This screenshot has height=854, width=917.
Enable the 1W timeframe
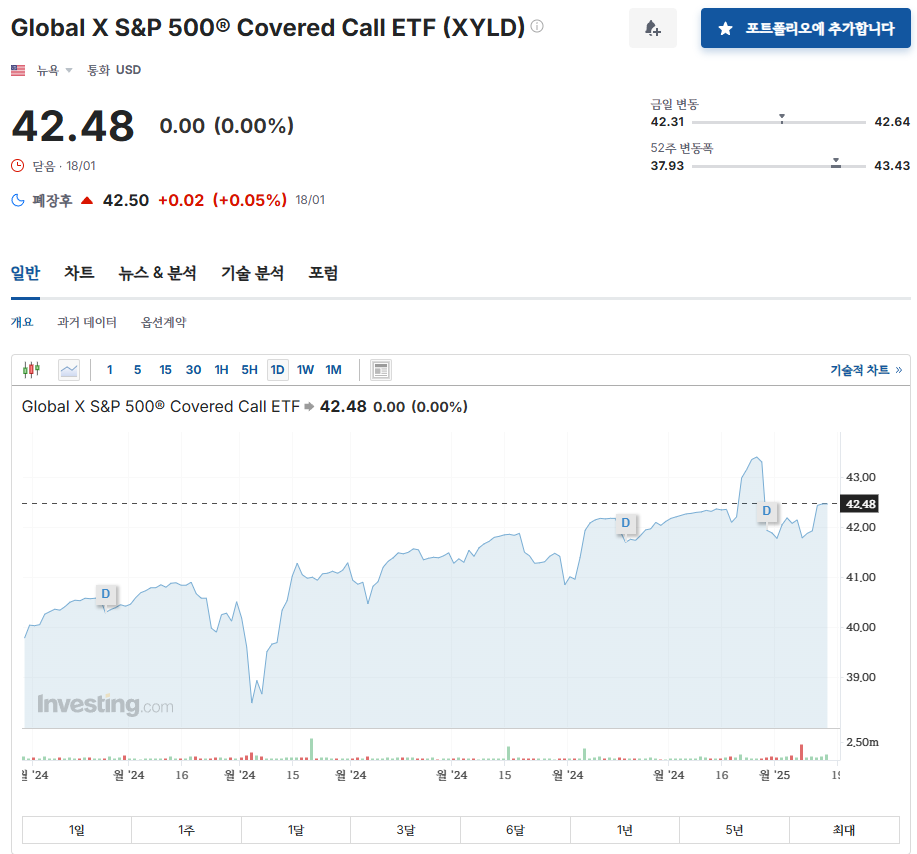pyautogui.click(x=306, y=369)
